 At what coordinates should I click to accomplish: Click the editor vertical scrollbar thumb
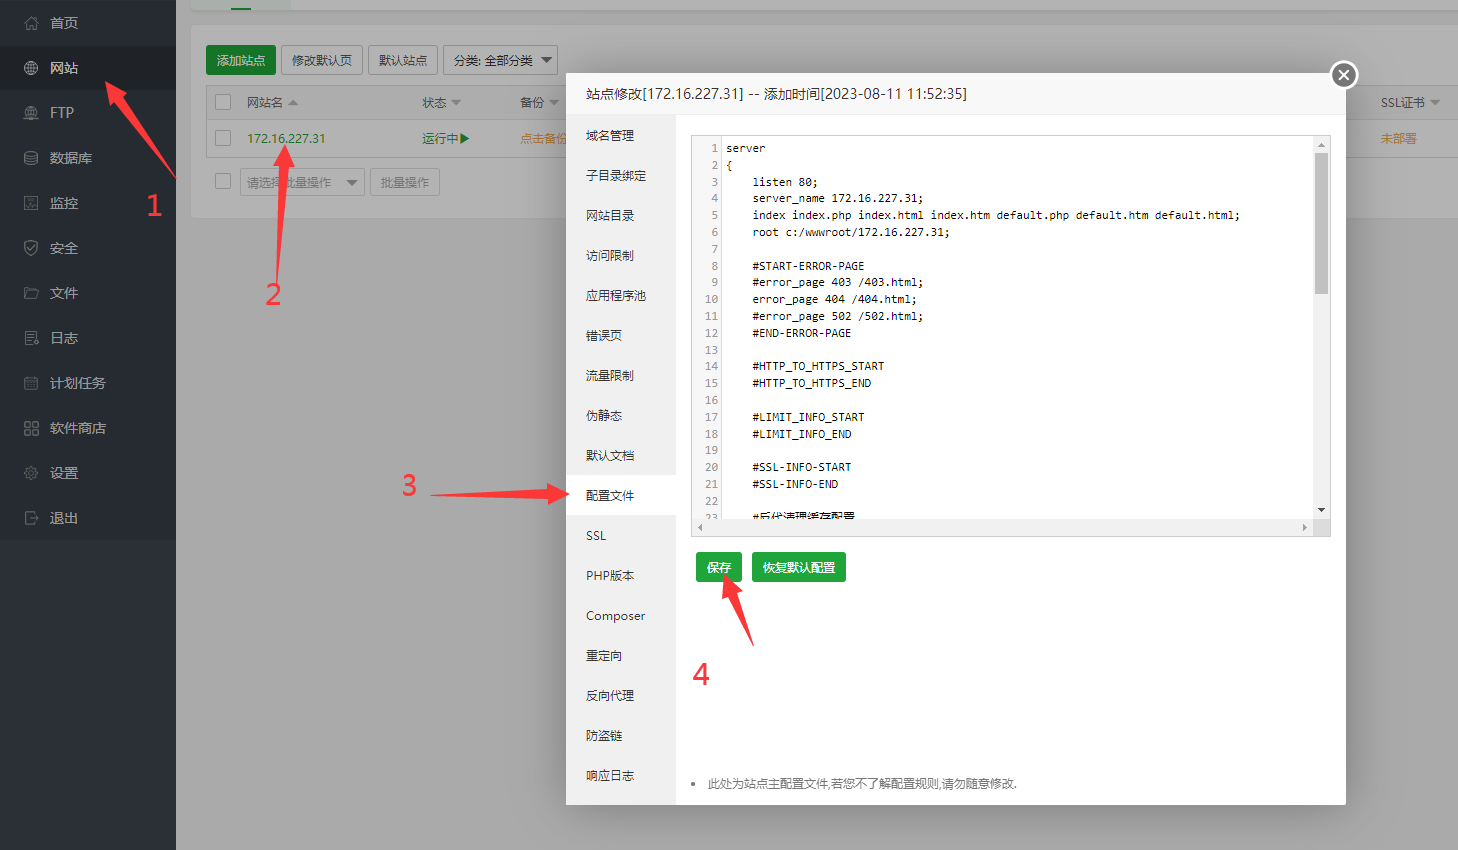1321,224
